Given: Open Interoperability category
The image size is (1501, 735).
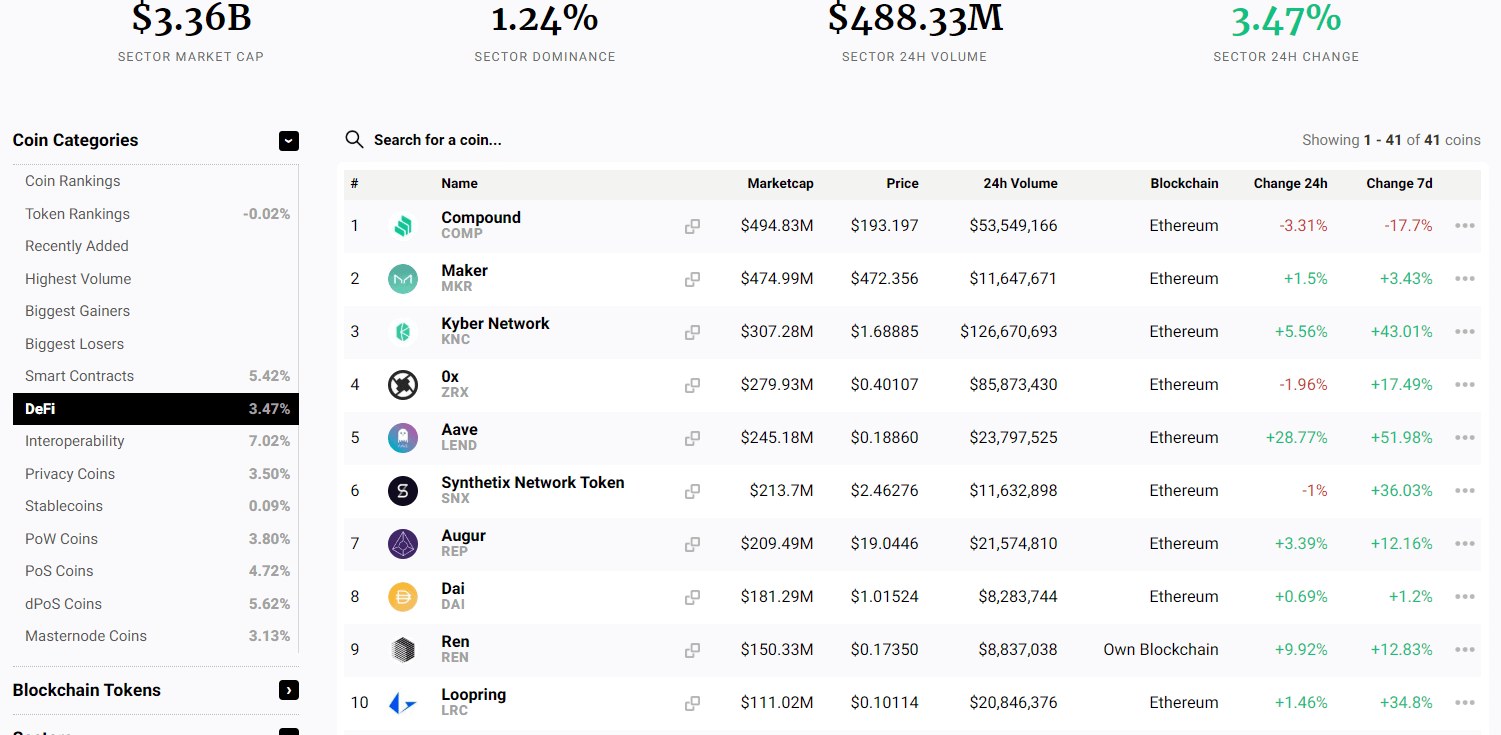Looking at the screenshot, I should pos(75,441).
